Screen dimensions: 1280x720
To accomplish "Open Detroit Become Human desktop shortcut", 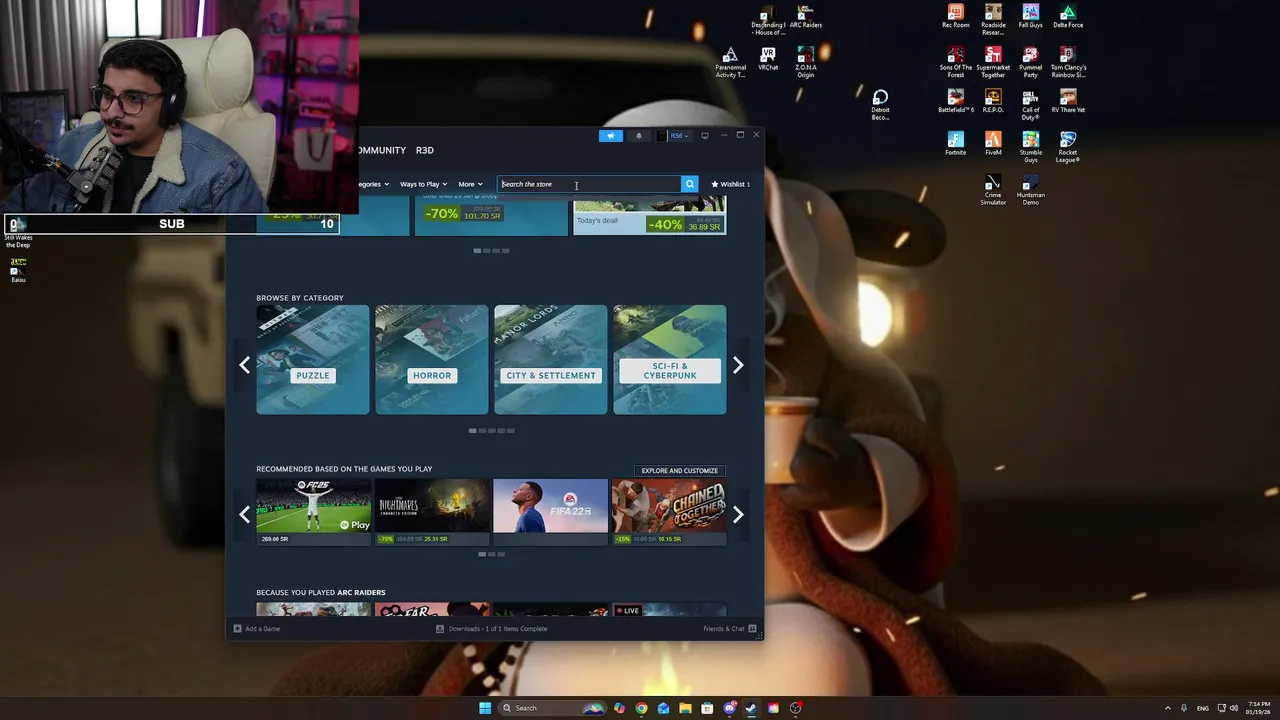I will coord(880,105).
